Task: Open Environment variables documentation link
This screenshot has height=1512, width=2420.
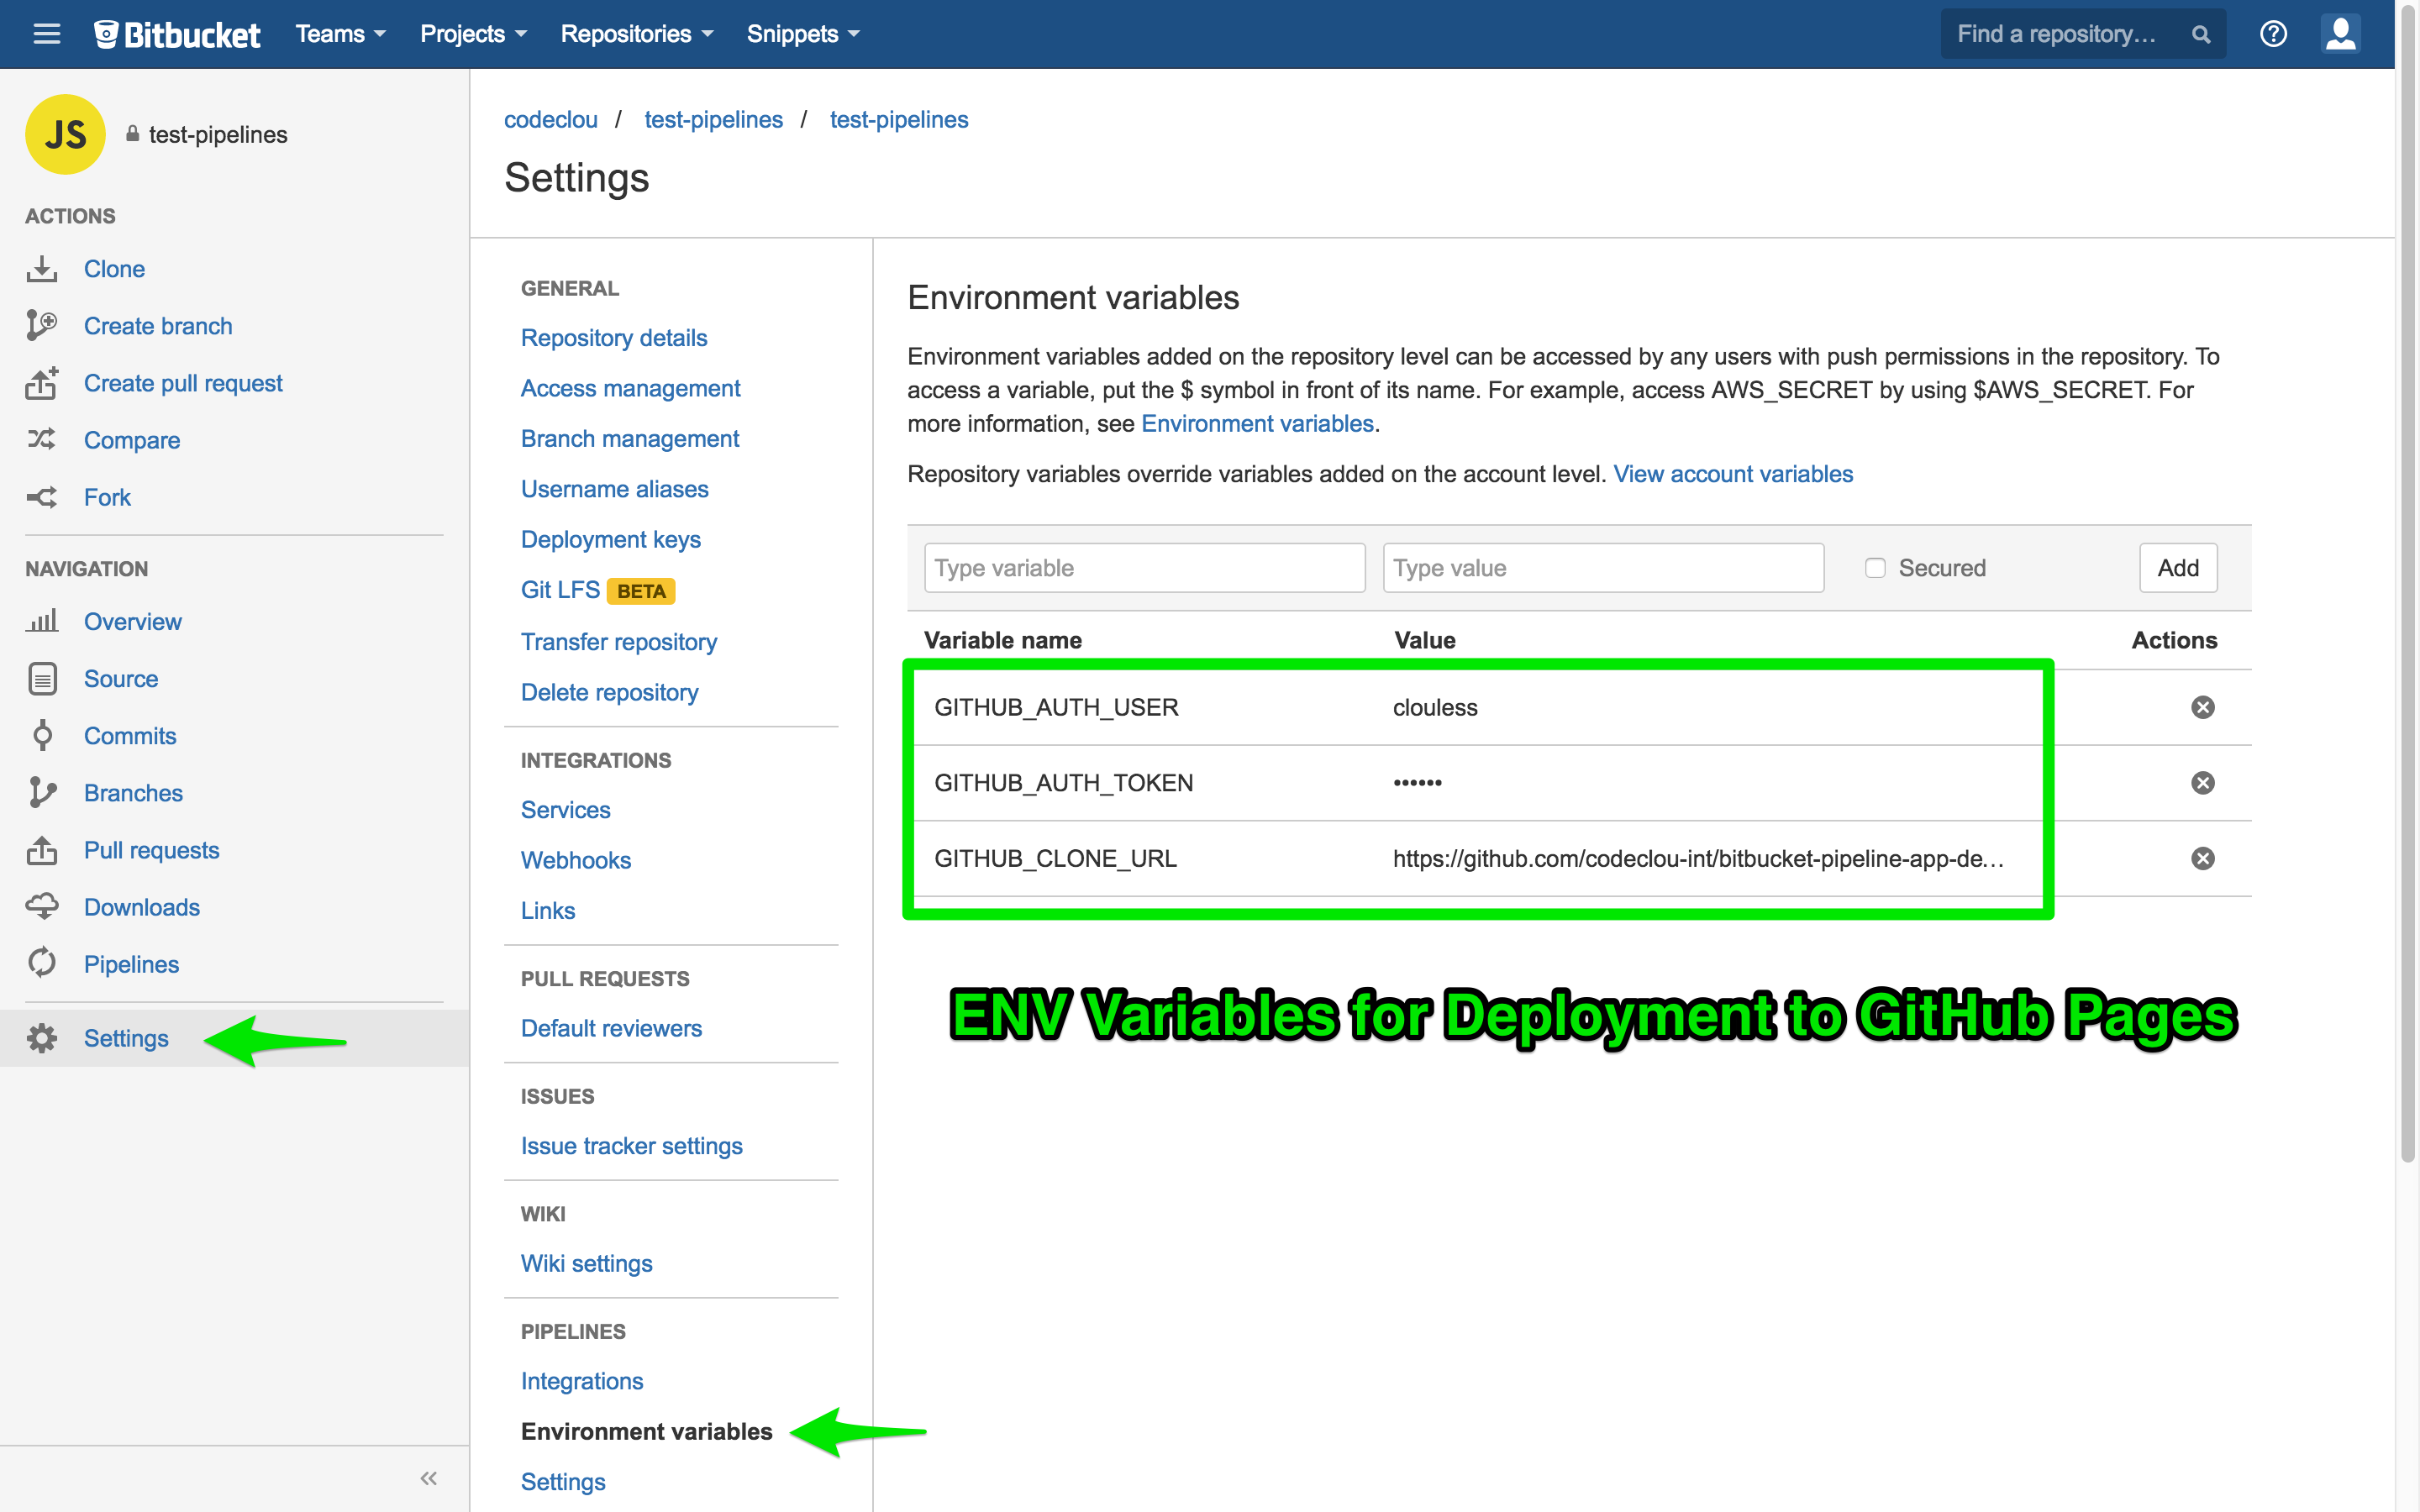Action: [x=1257, y=424]
